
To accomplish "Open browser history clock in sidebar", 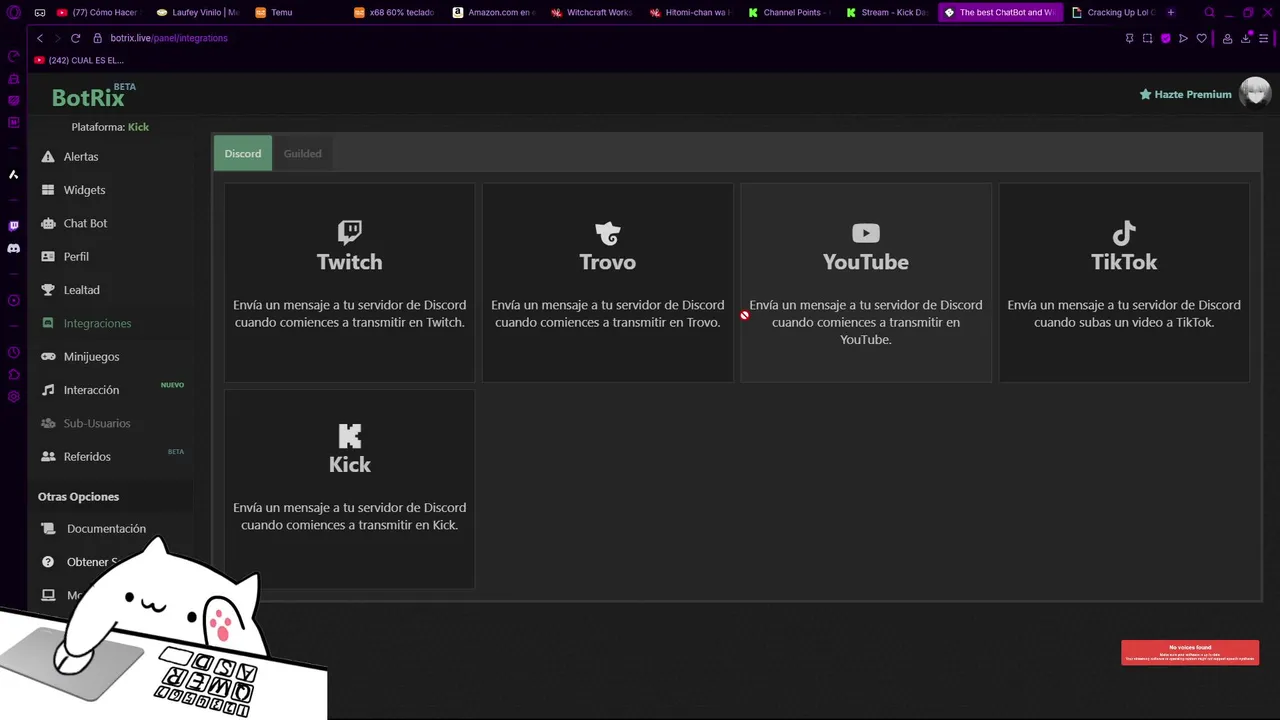I will pyautogui.click(x=13, y=352).
